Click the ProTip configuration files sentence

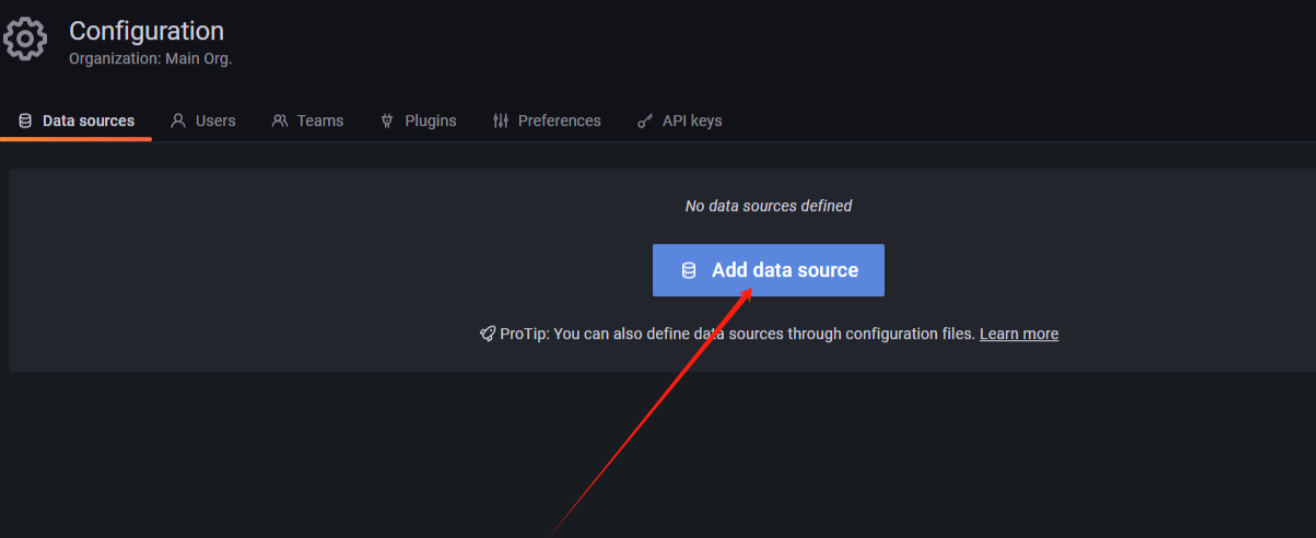737,334
